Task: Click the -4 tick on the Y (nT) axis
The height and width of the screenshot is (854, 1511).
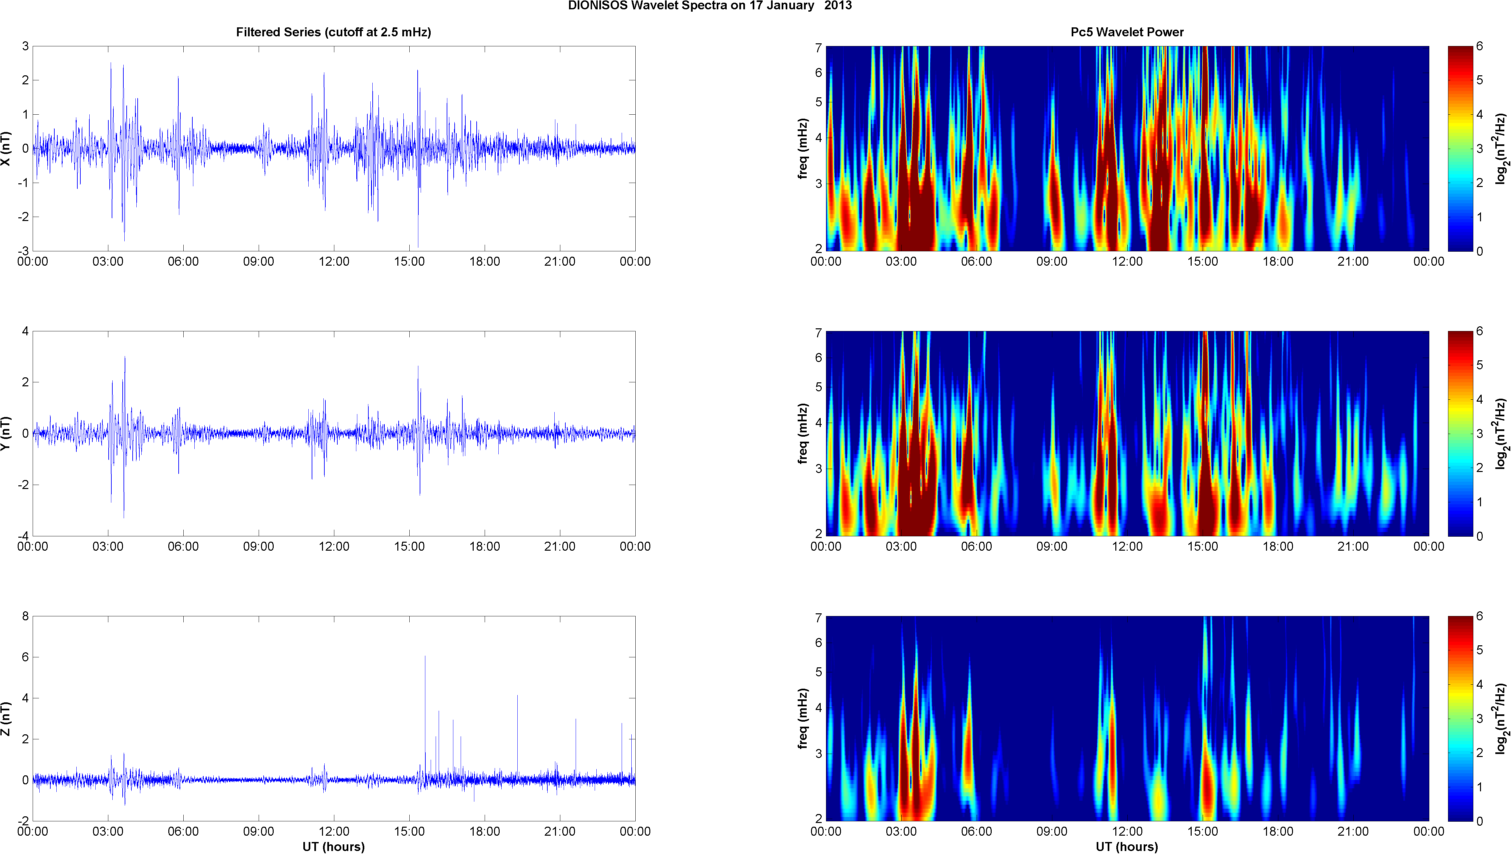Action: [x=23, y=536]
